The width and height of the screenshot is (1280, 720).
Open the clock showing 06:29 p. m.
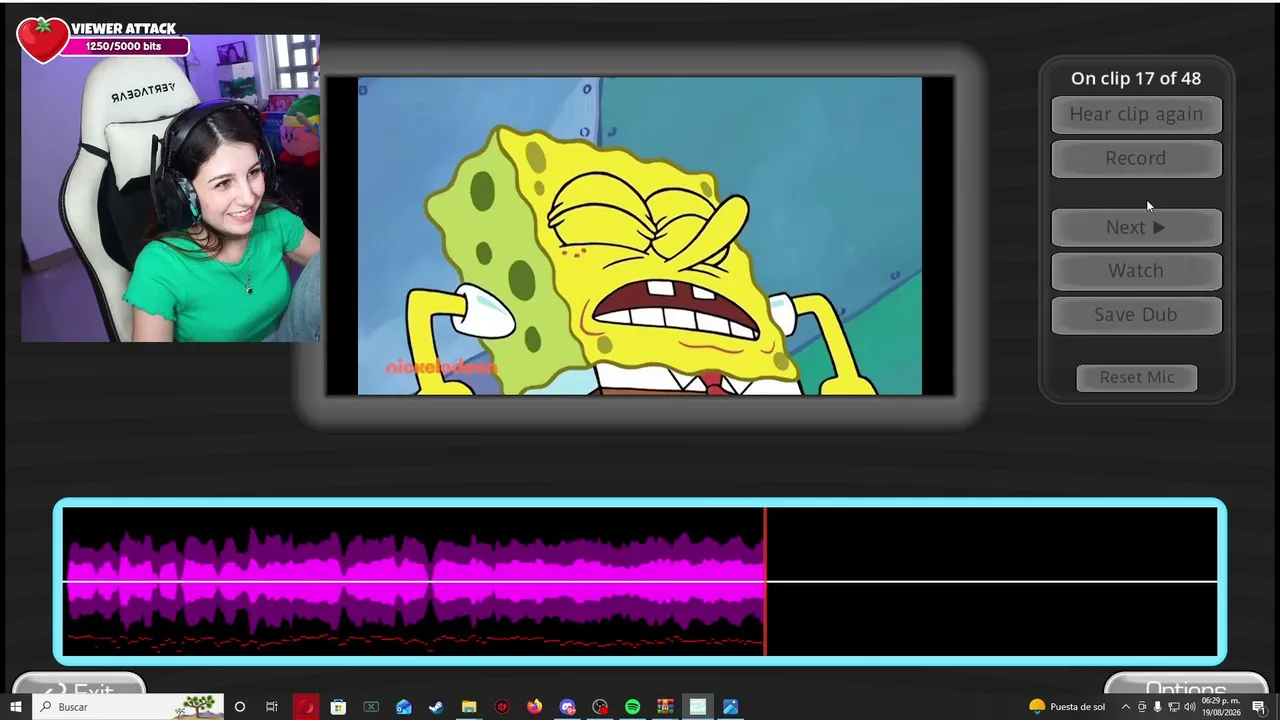coord(1222,707)
